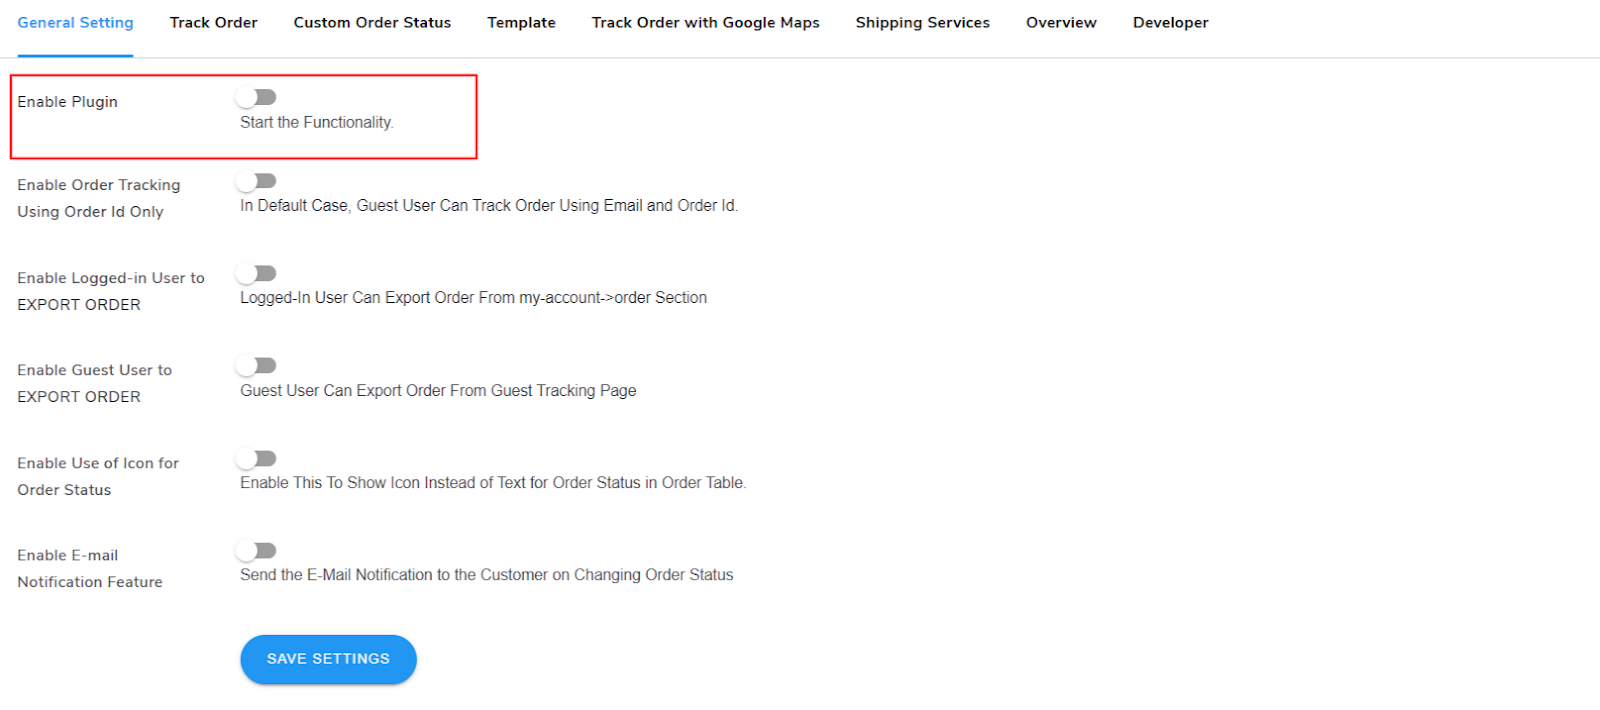Turn on Enable Order Tracking Using Order Id Only
Viewport: 1600px width, 710px height.
pyautogui.click(x=256, y=181)
